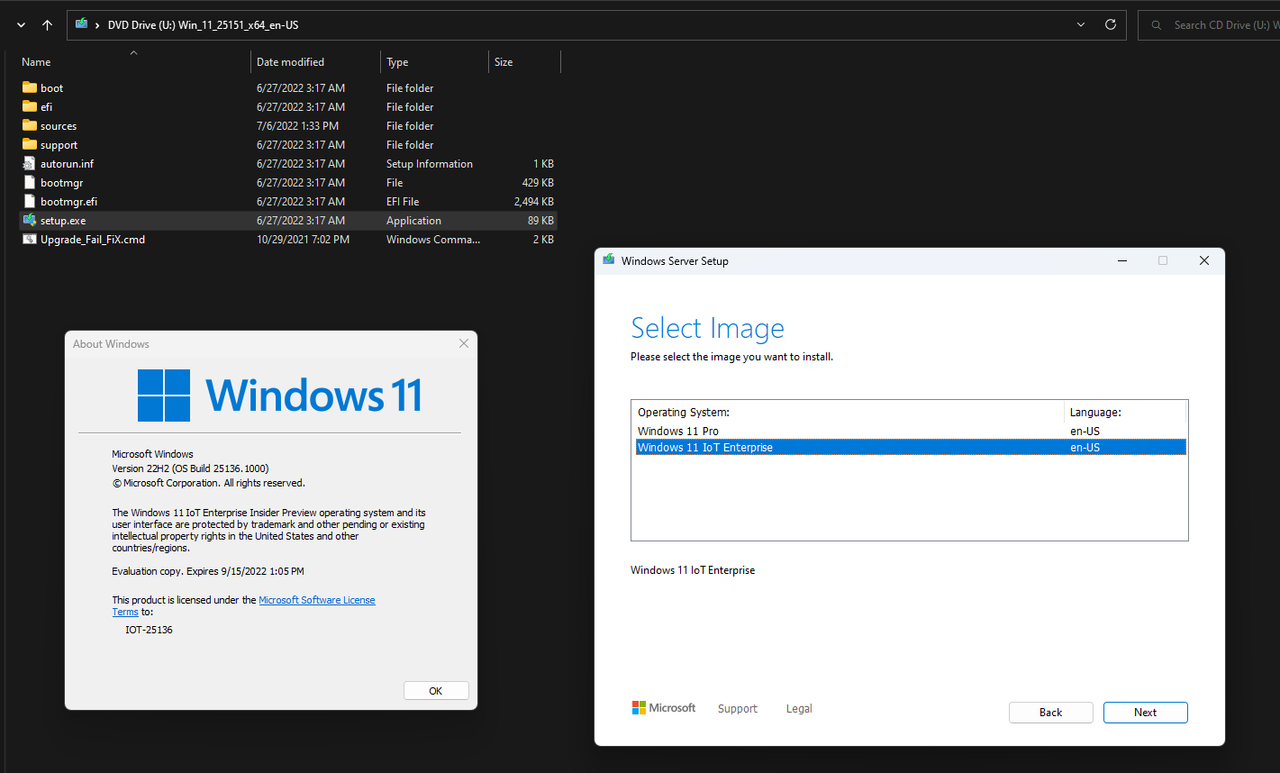Click the DVD drive icon in address bar
Viewport: 1280px width, 773px height.
82,25
